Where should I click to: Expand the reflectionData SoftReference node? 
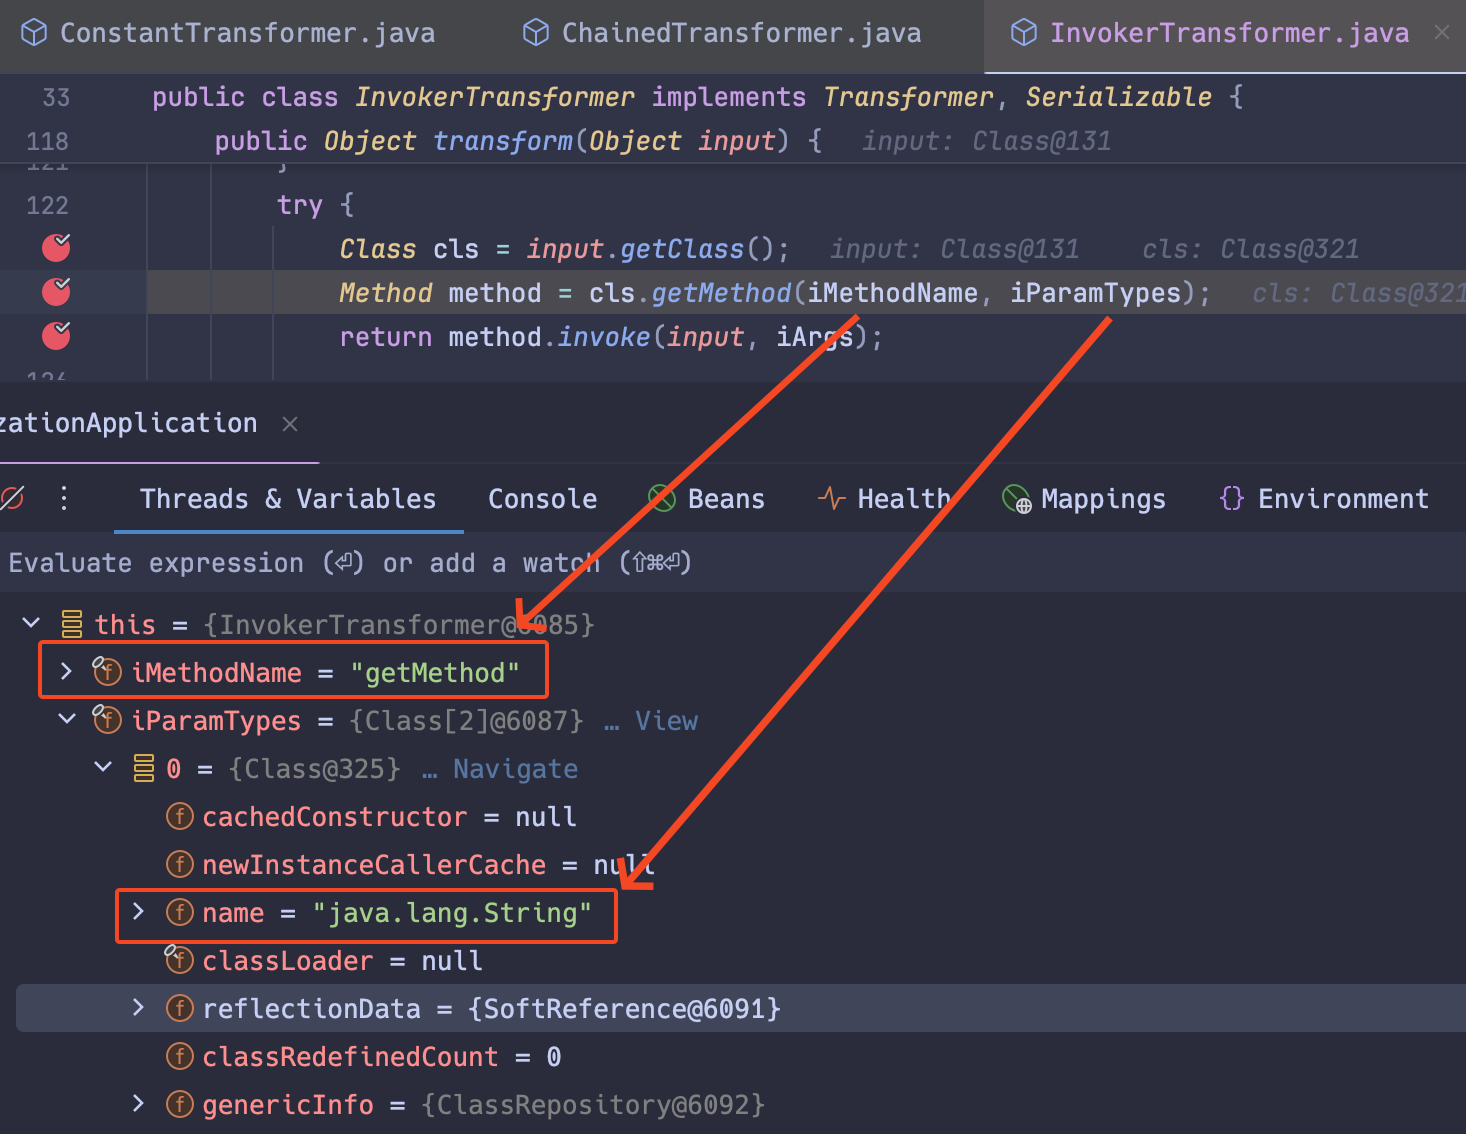coord(138,1008)
